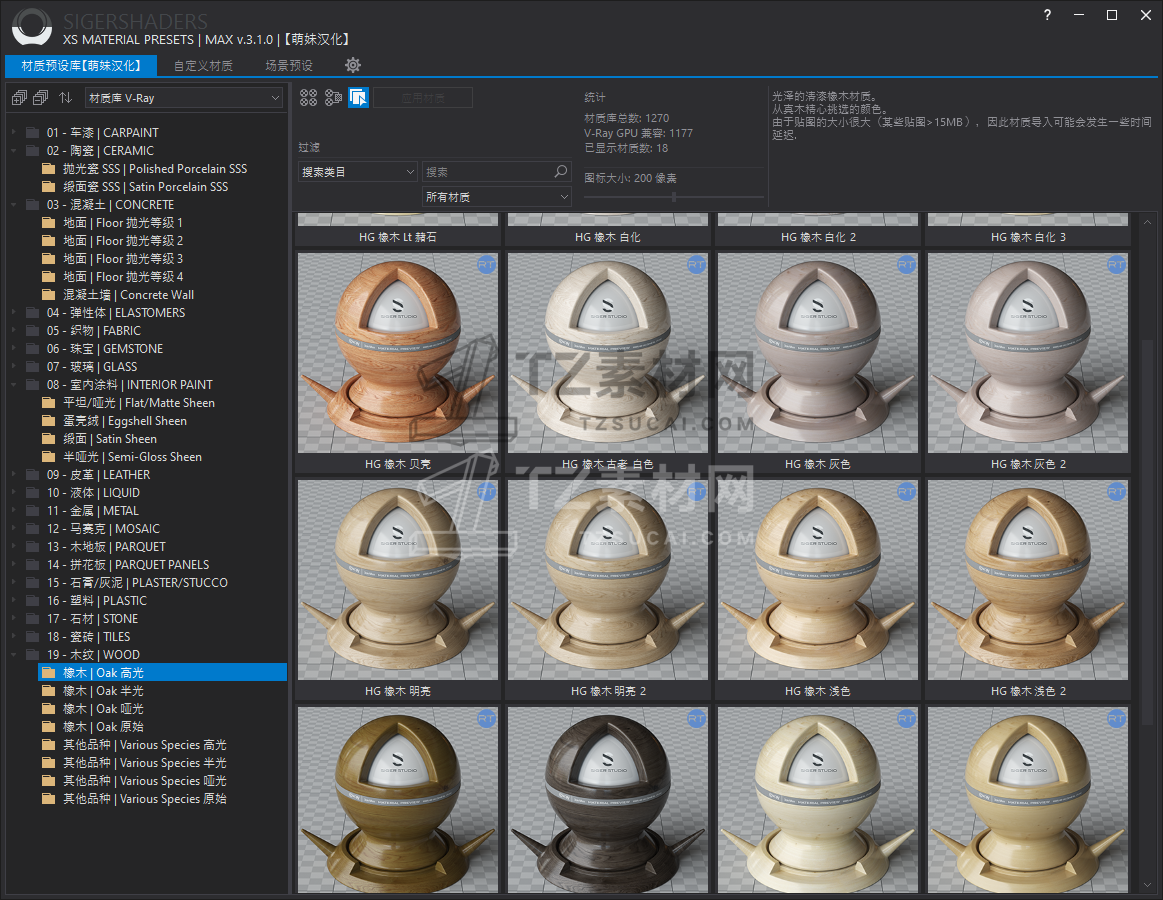Select 地面 | Floor 抛光等级 4
The width and height of the screenshot is (1163, 900).
(x=122, y=277)
